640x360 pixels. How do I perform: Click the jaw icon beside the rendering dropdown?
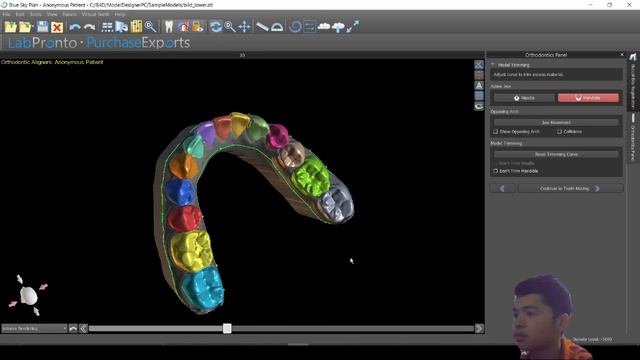point(73,329)
